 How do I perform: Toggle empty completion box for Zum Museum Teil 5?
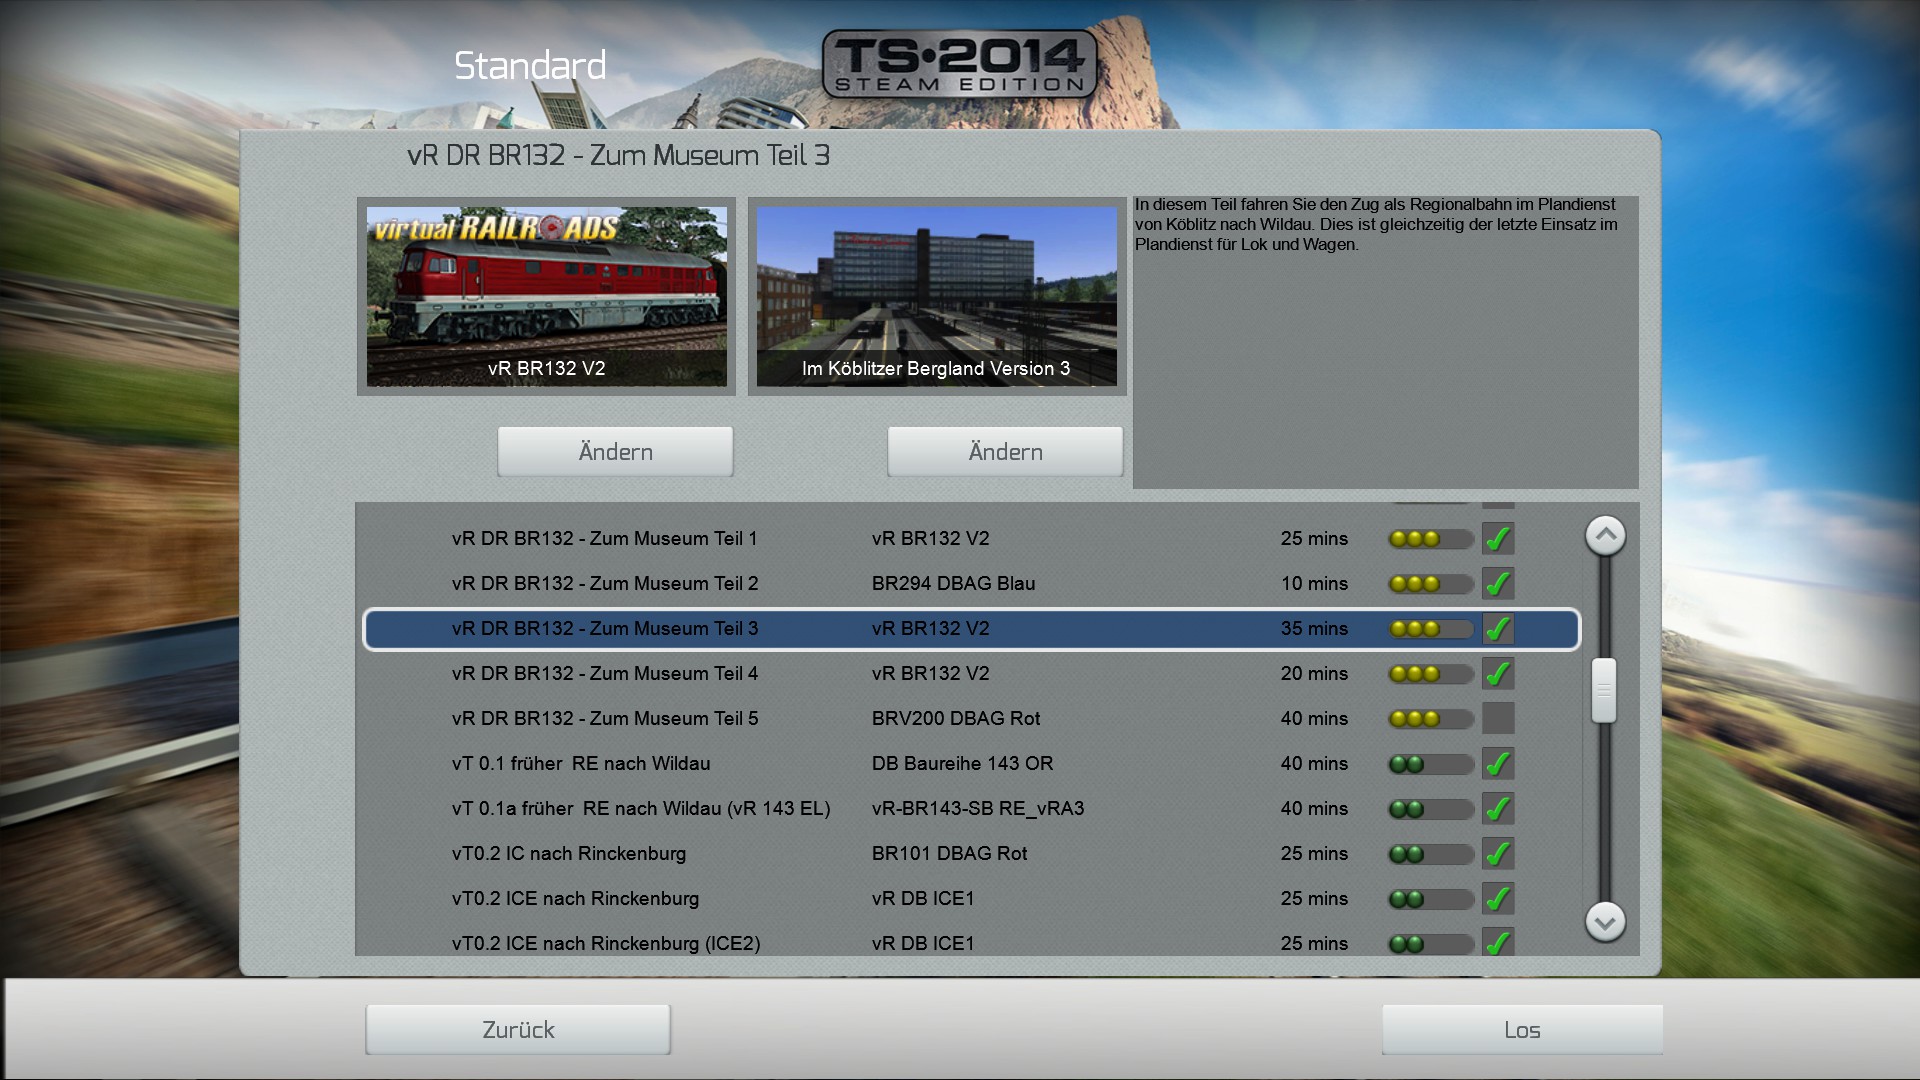click(x=1497, y=719)
